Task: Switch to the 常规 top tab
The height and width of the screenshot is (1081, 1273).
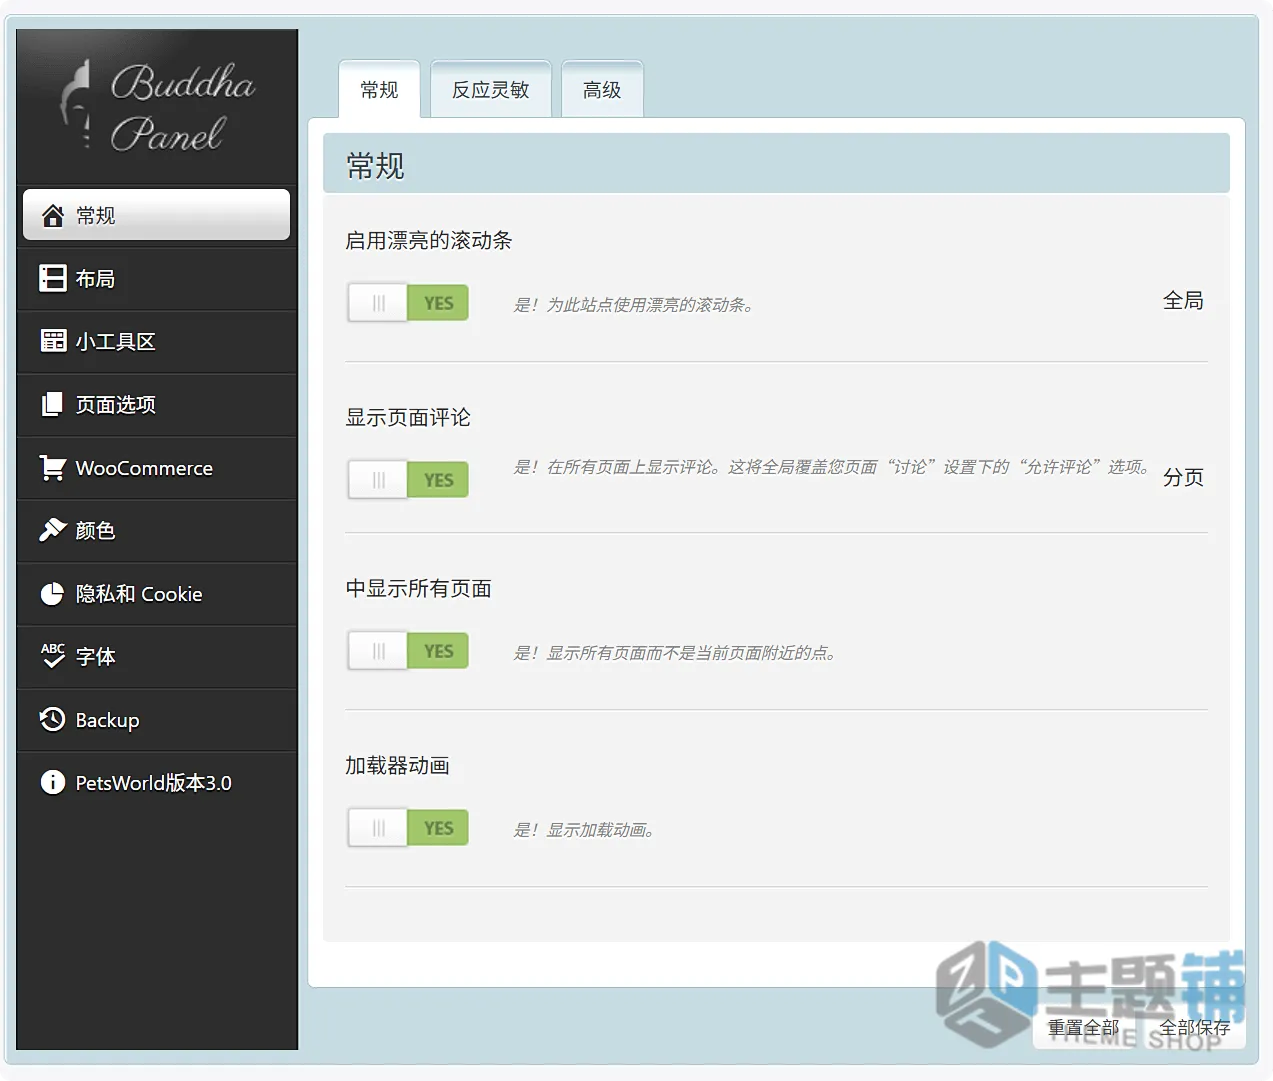Action: [379, 90]
